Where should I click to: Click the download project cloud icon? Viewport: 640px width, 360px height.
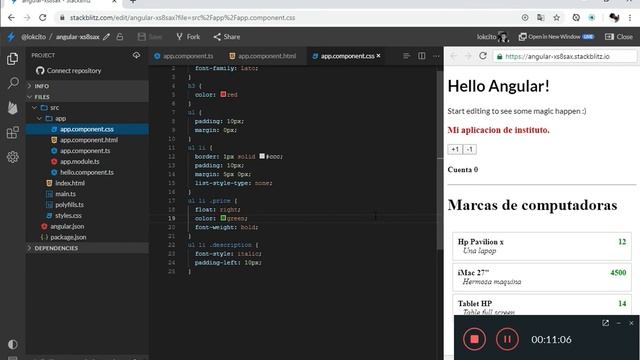click(136, 55)
